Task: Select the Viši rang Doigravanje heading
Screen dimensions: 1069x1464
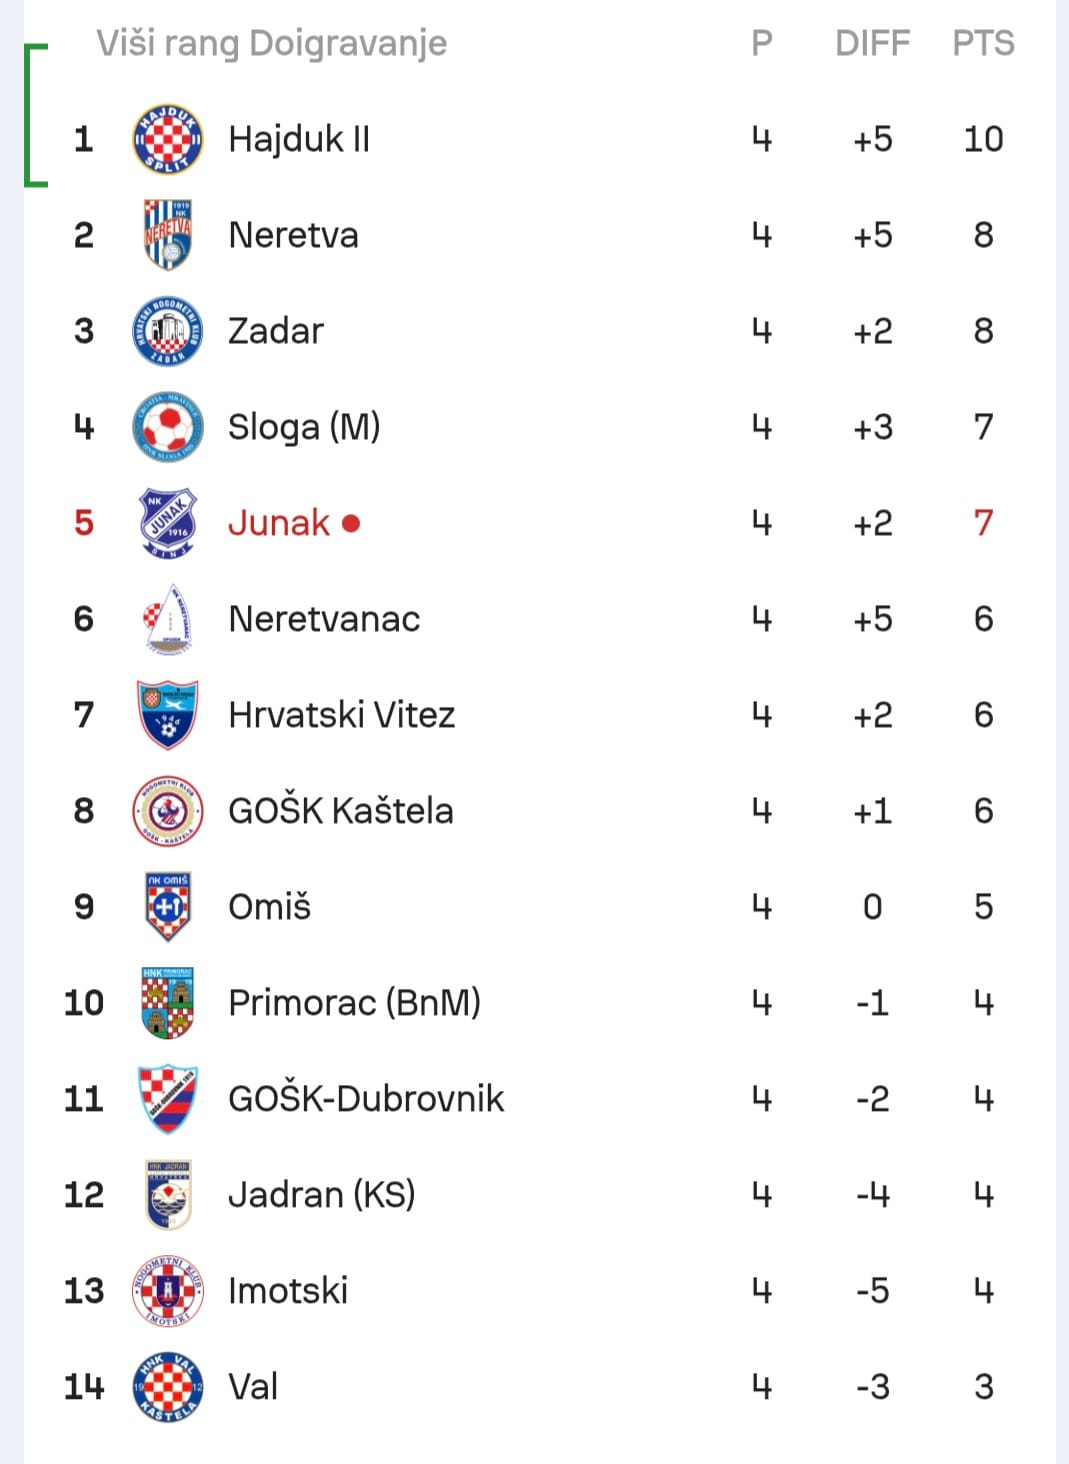Action: [x=272, y=43]
